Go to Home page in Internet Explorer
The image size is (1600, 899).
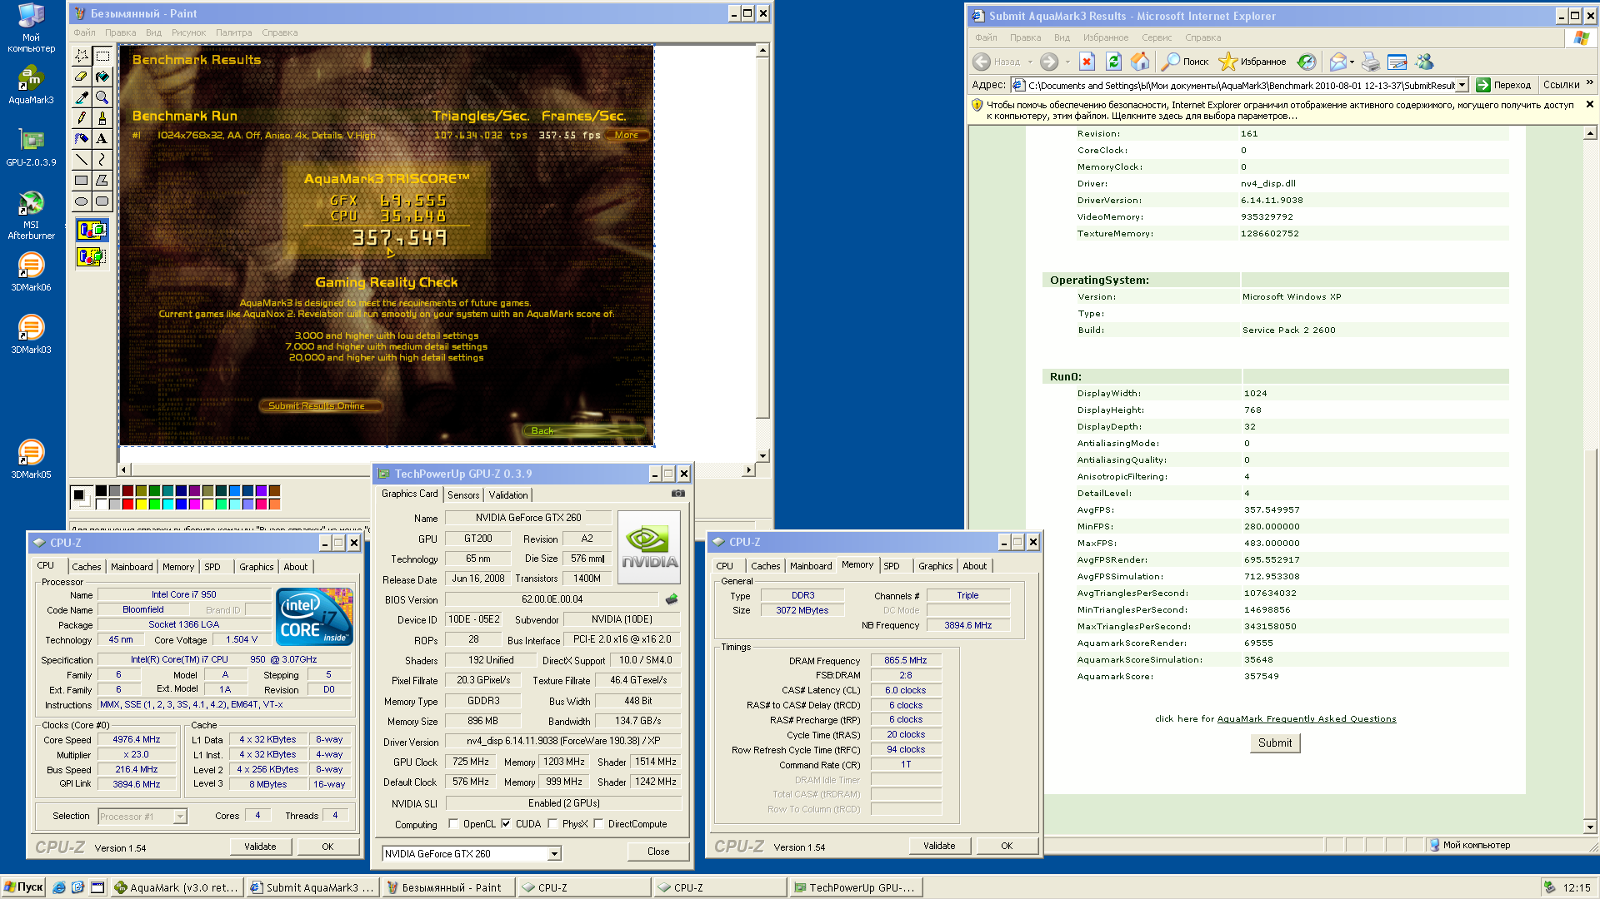[1140, 62]
